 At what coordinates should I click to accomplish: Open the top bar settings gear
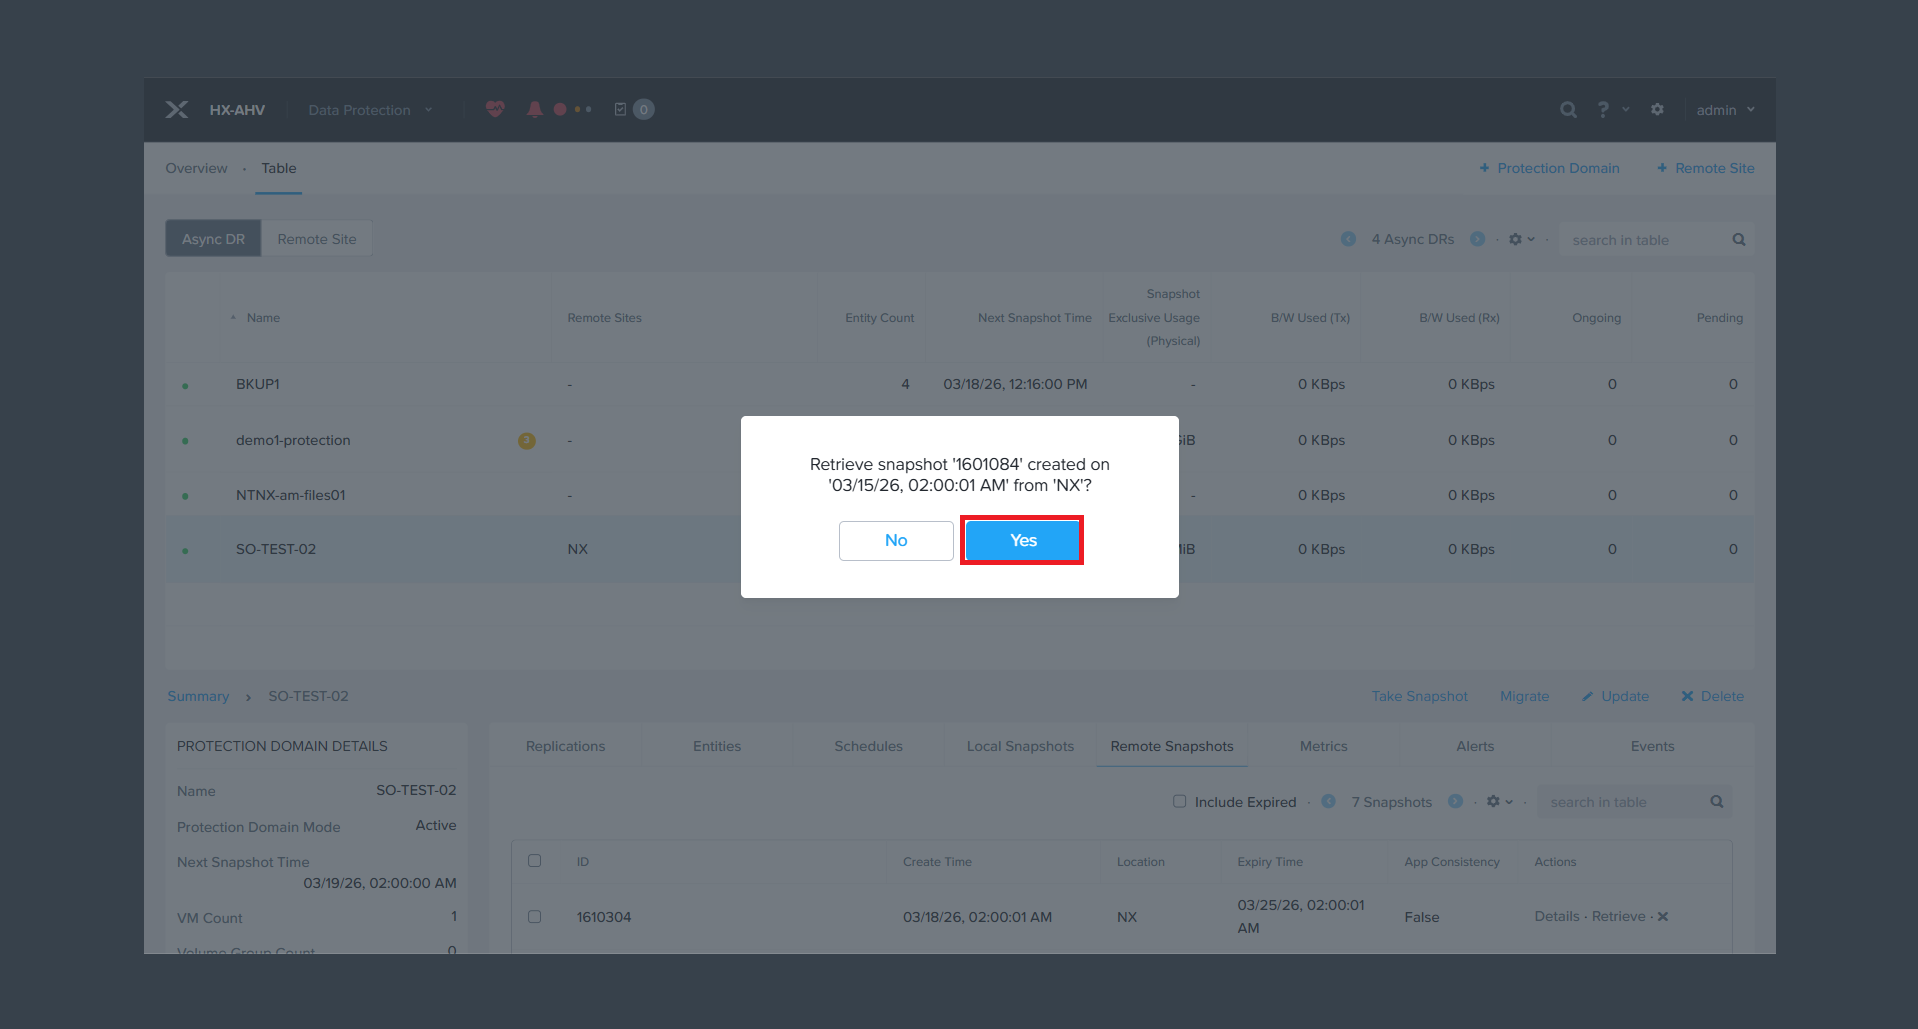coord(1657,110)
